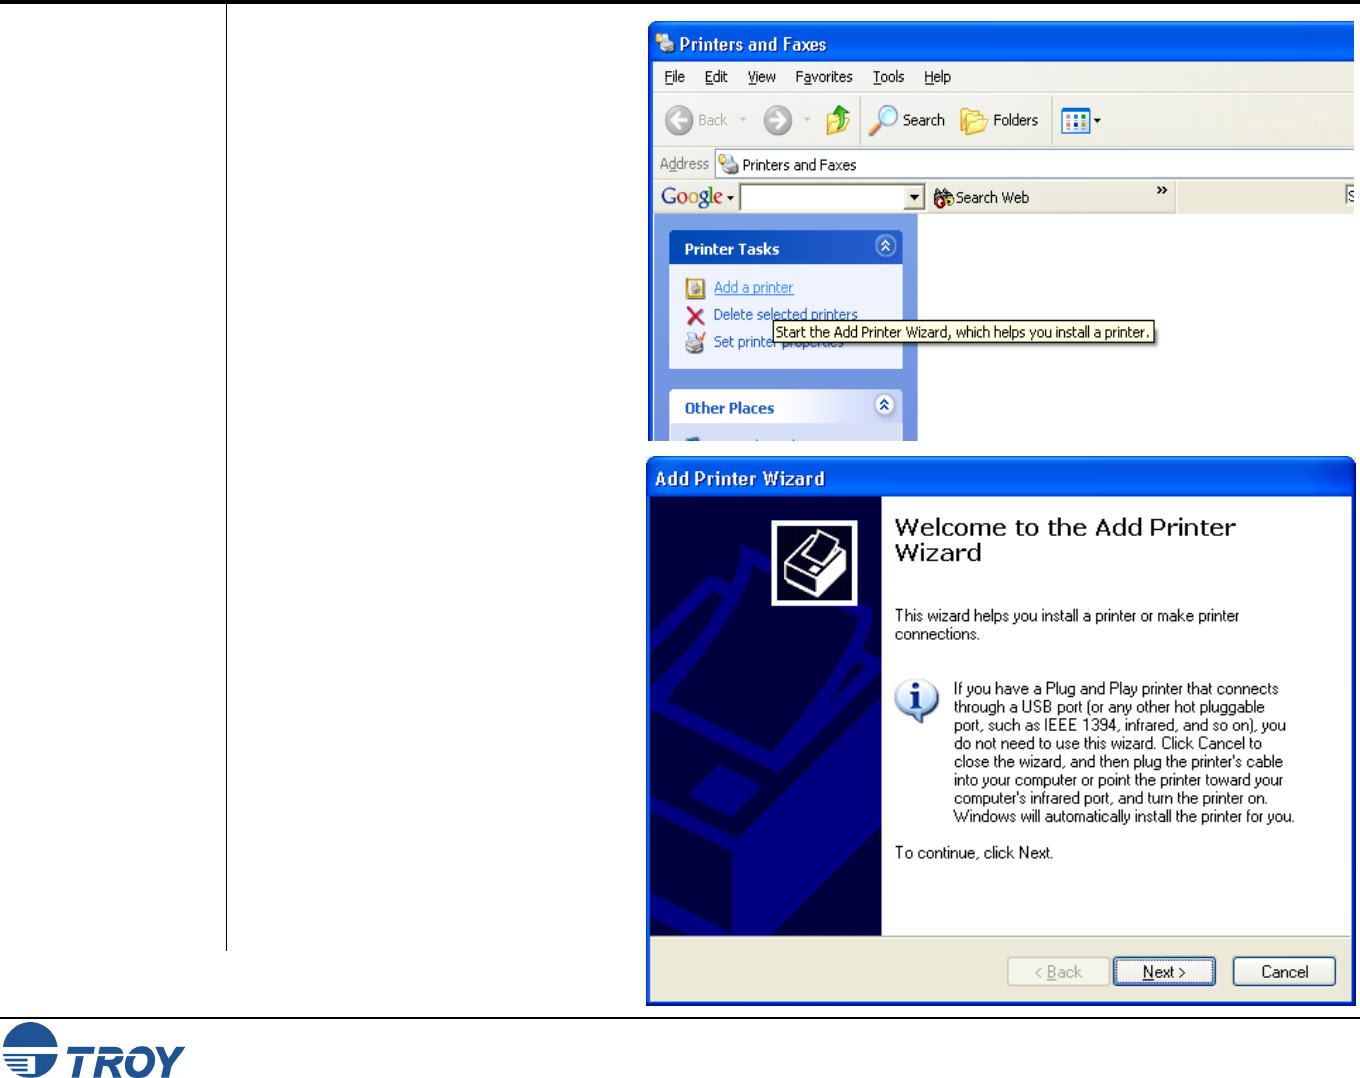Click the Printers and Faxes address bar icon

pos(729,164)
